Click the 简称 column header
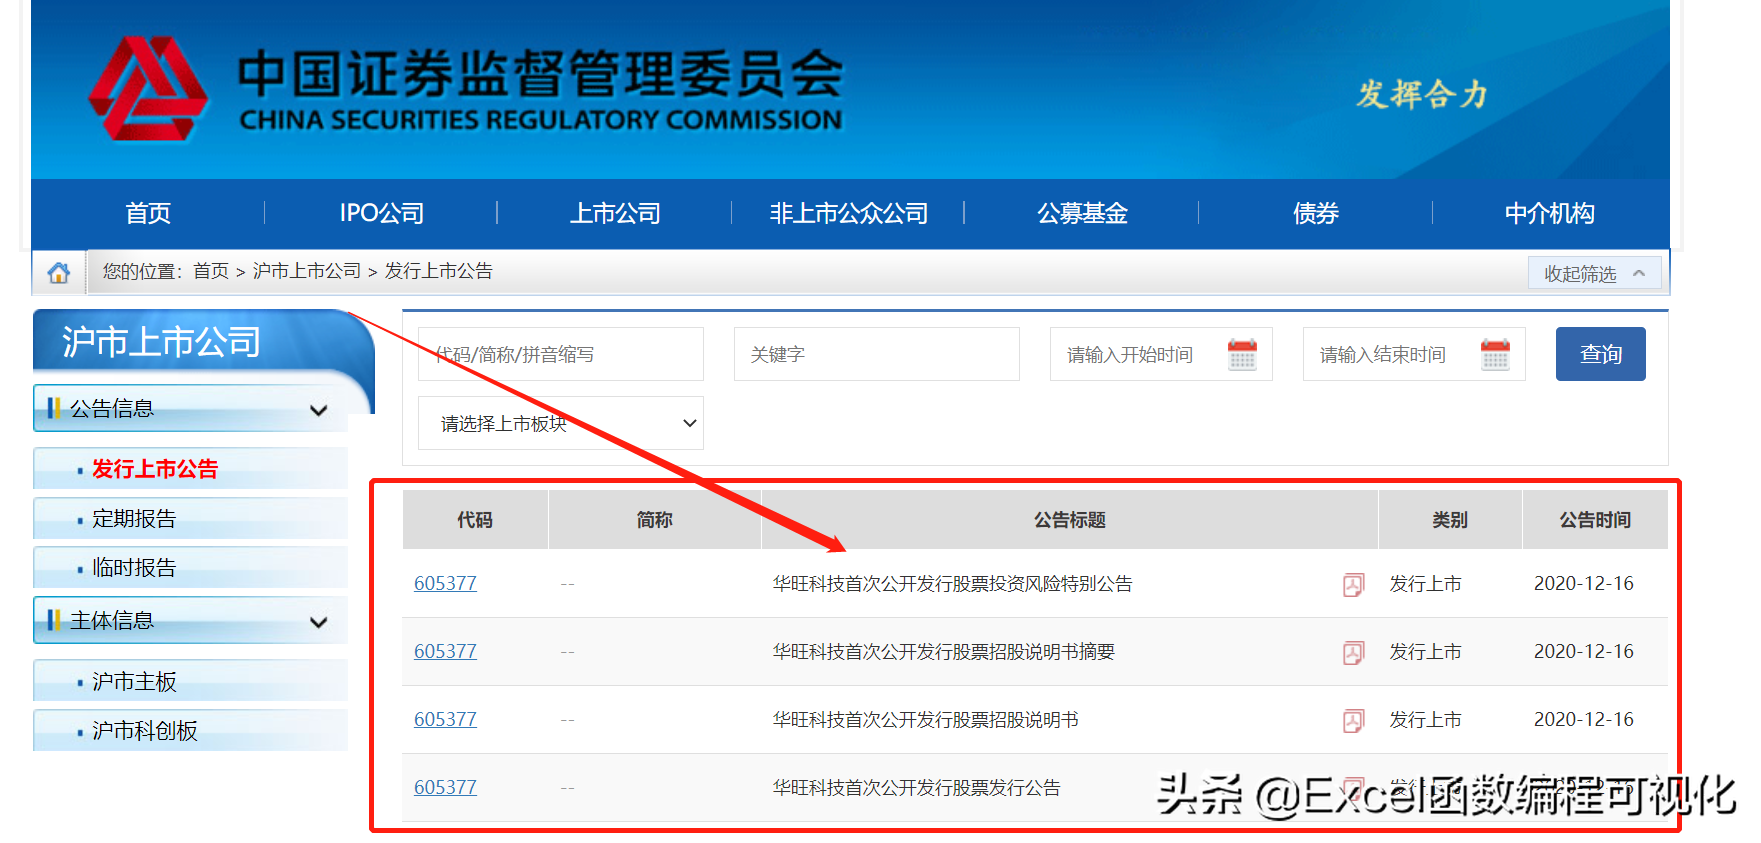The image size is (1761, 843). [x=655, y=520]
